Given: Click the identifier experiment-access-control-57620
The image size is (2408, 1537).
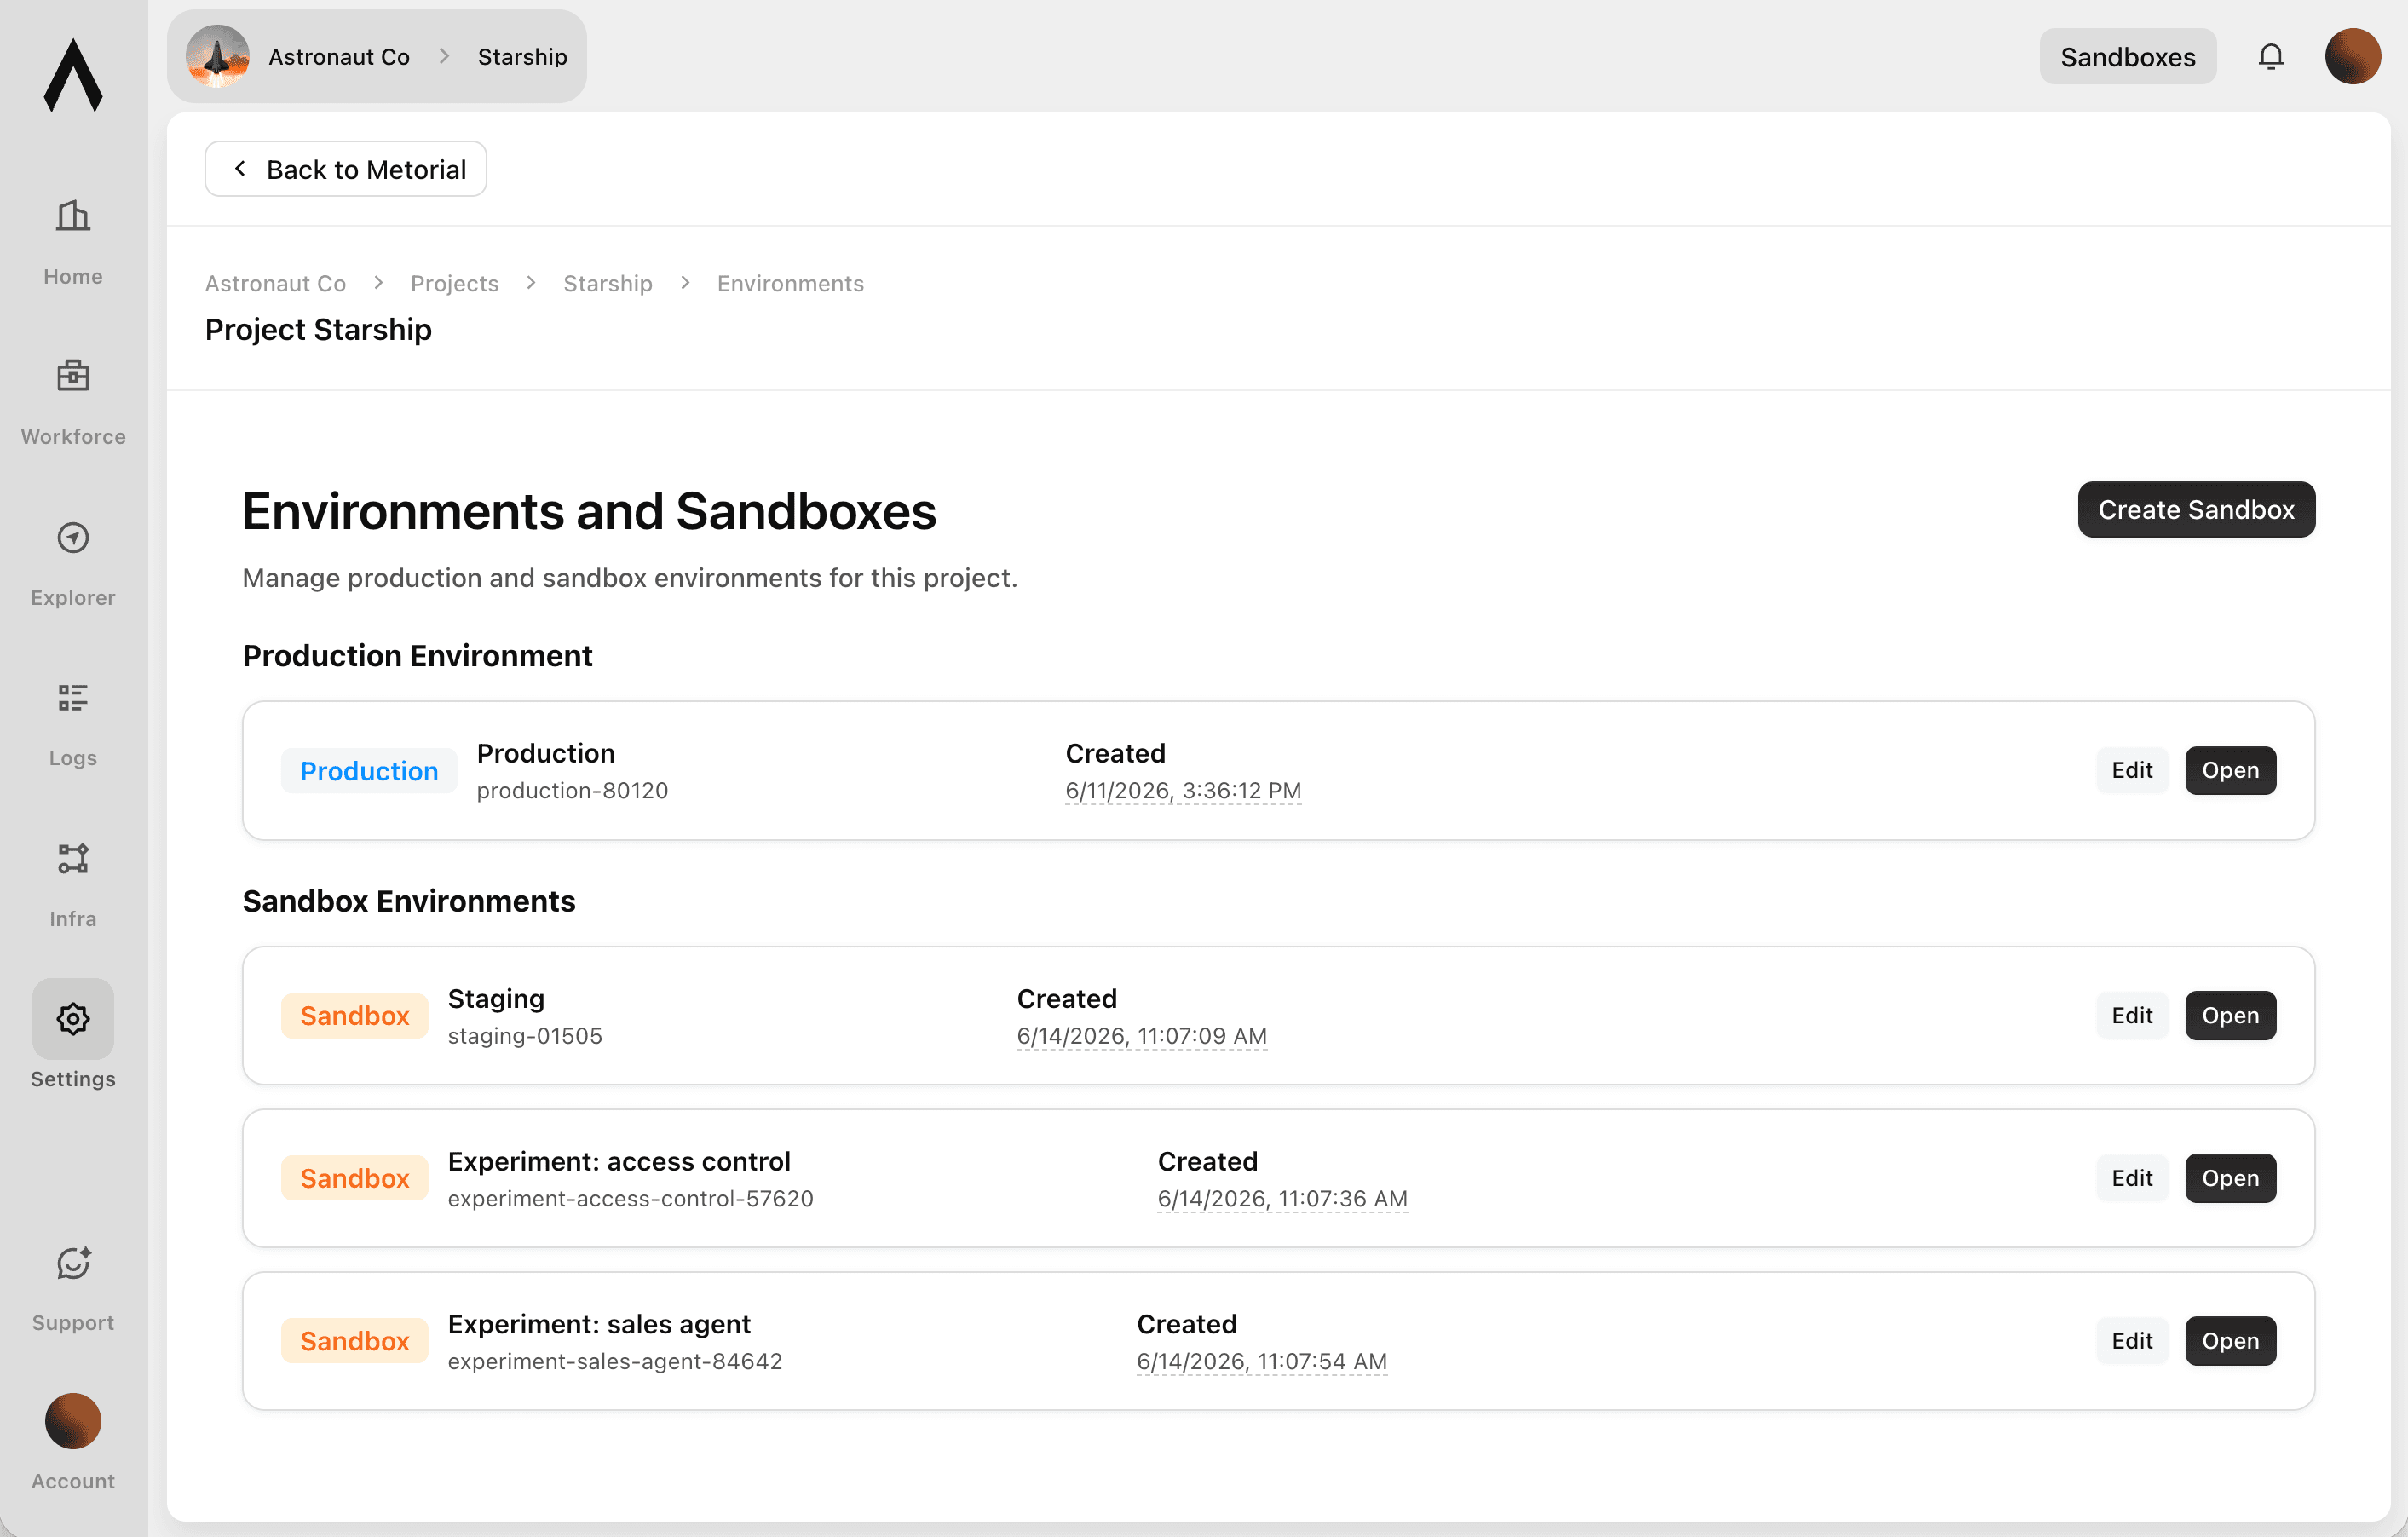Looking at the screenshot, I should click(x=630, y=1198).
